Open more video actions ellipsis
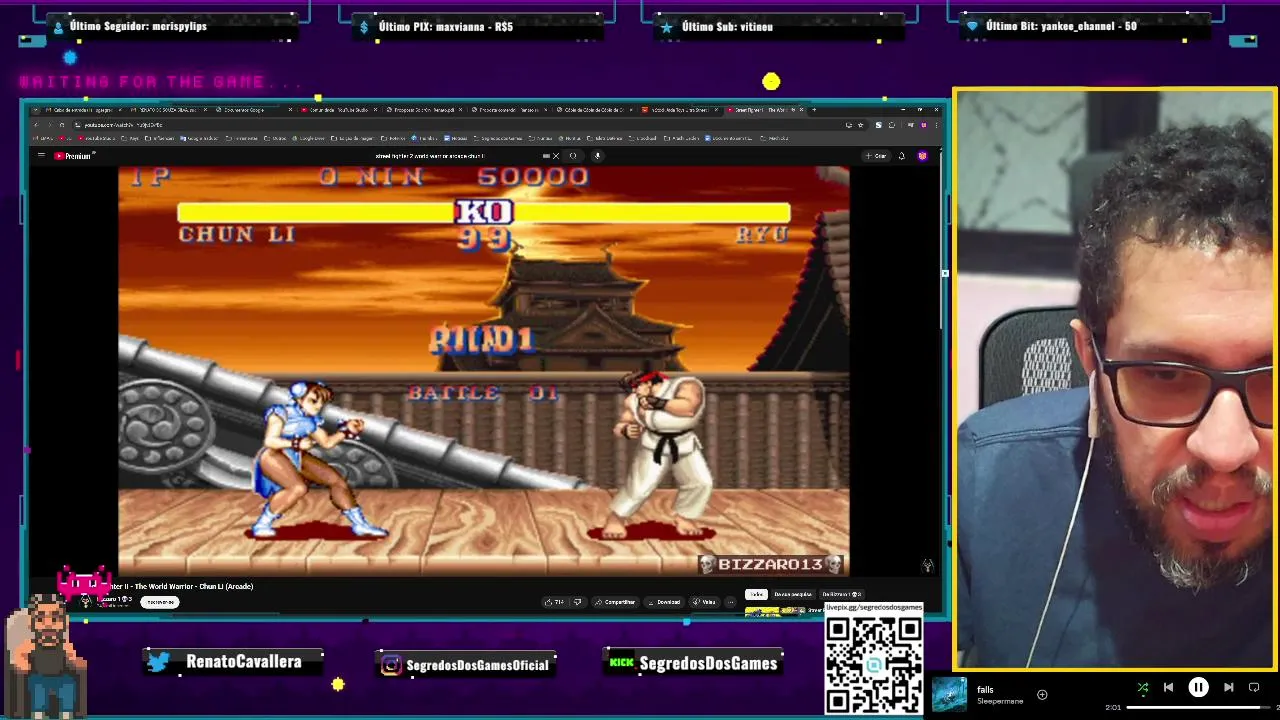 730,602
